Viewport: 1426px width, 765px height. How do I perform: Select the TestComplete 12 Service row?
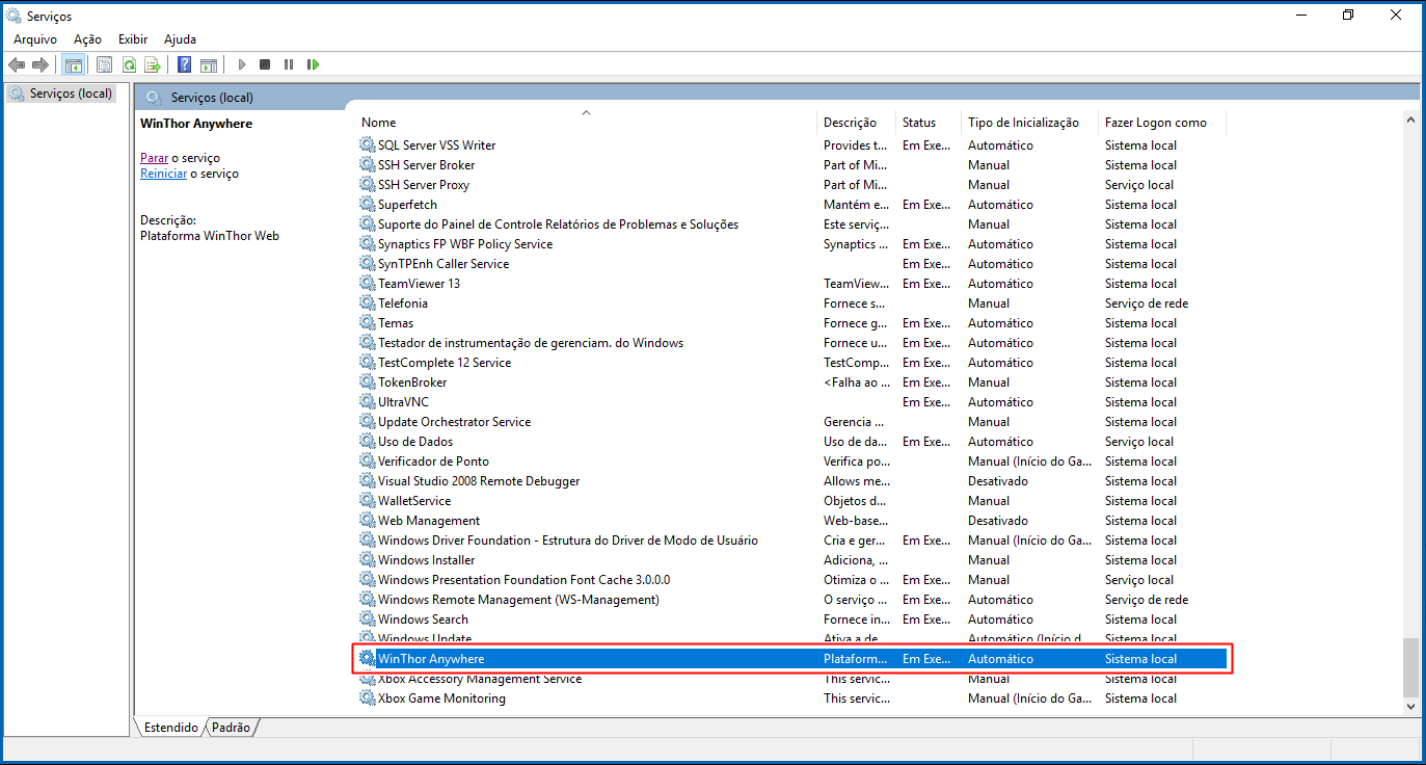[792, 362]
